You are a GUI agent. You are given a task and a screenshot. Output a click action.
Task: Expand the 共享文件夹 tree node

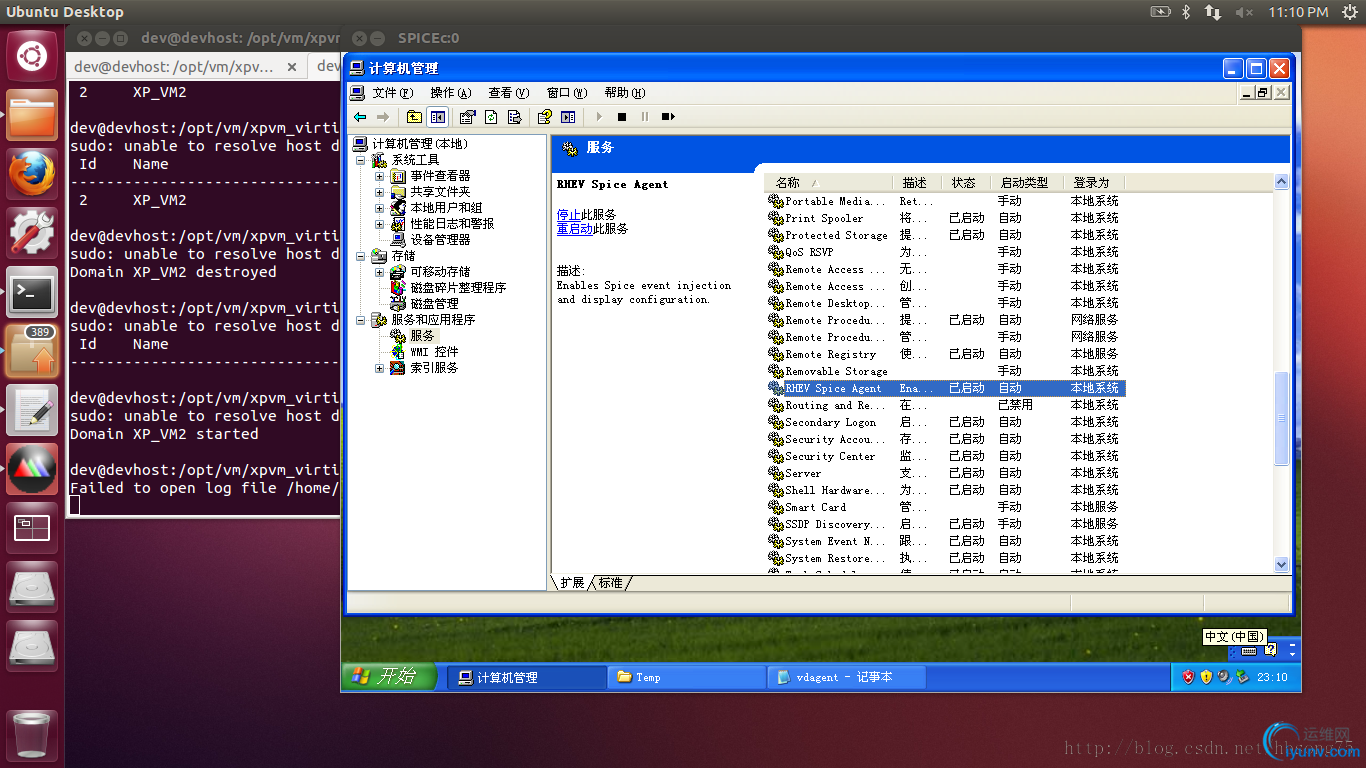tap(379, 192)
